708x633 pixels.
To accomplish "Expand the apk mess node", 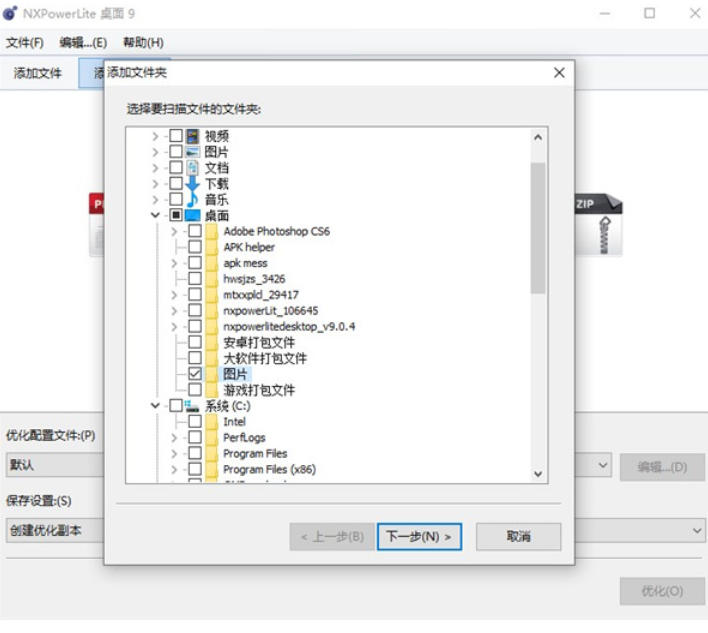I will (174, 263).
